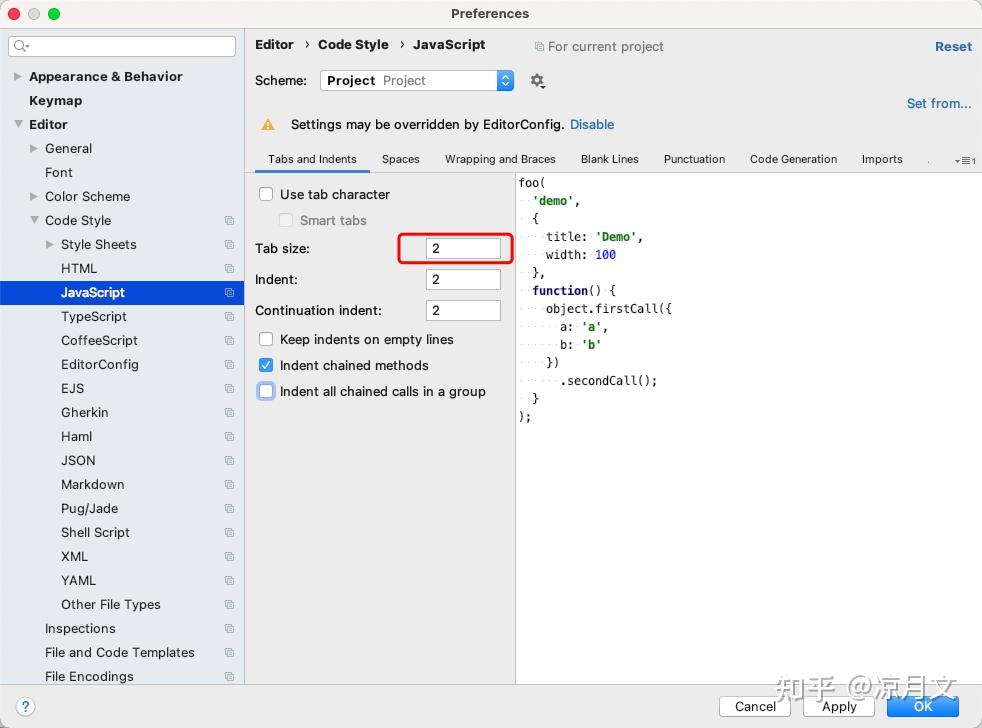Viewport: 982px width, 728px height.
Task: Click Code Style in the breadcrumb
Action: [x=353, y=44]
